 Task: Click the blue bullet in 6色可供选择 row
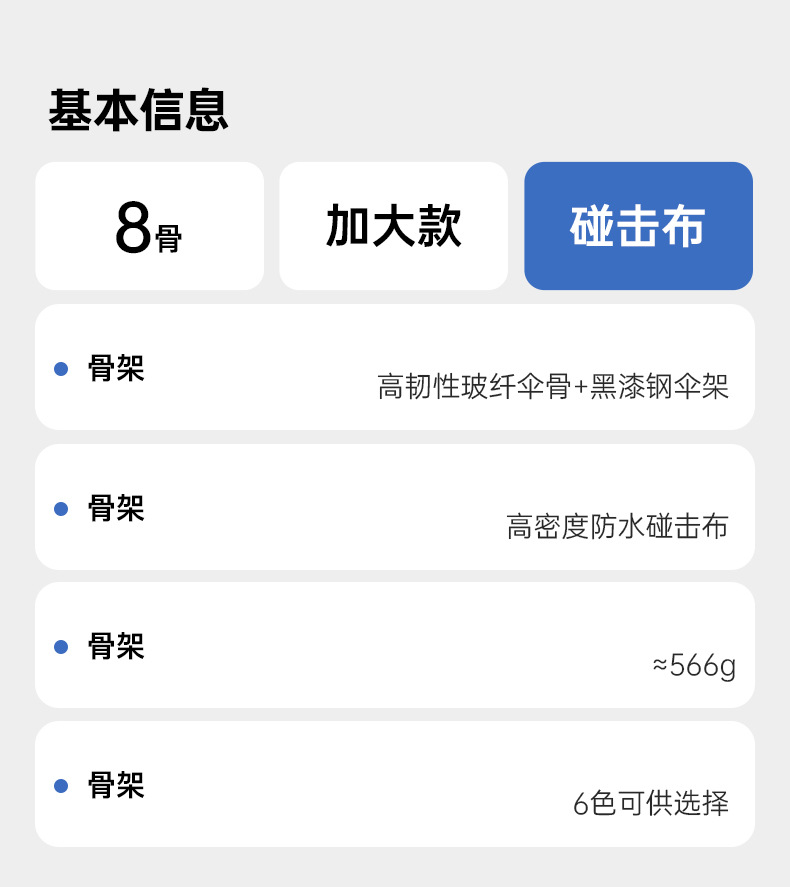pos(61,786)
